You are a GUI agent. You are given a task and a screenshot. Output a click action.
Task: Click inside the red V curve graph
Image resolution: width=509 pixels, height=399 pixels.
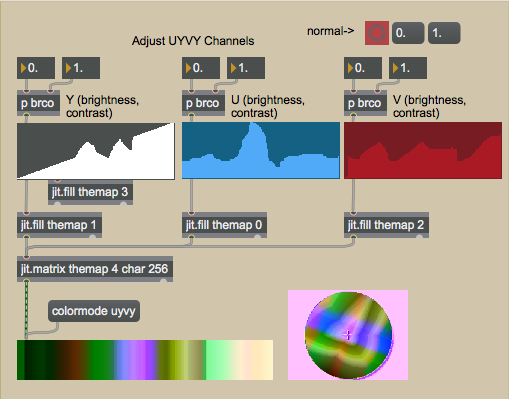point(423,151)
